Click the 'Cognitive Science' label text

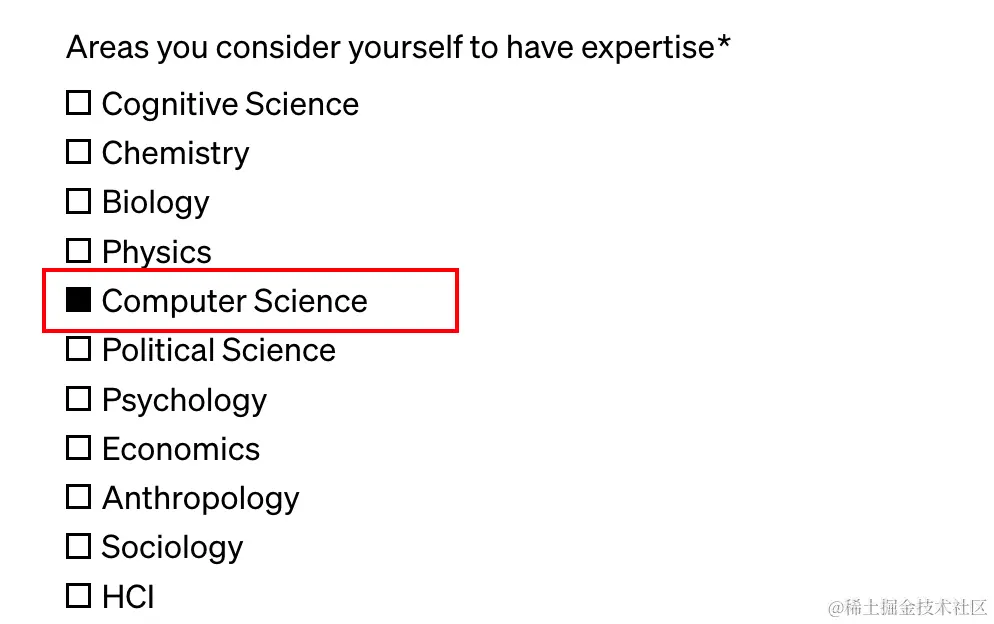click(x=230, y=104)
